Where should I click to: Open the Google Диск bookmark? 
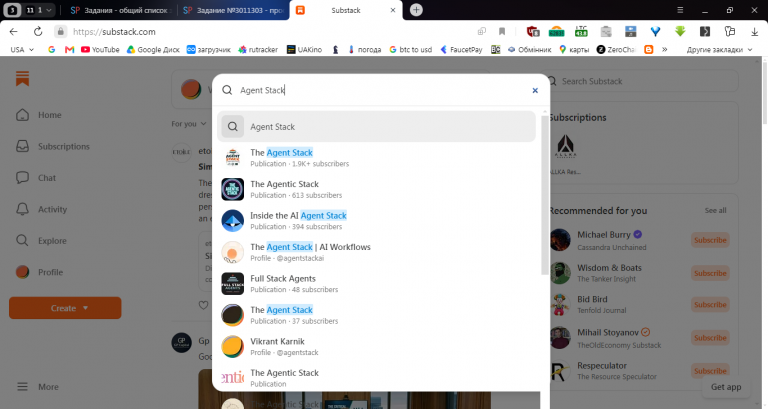coord(153,49)
